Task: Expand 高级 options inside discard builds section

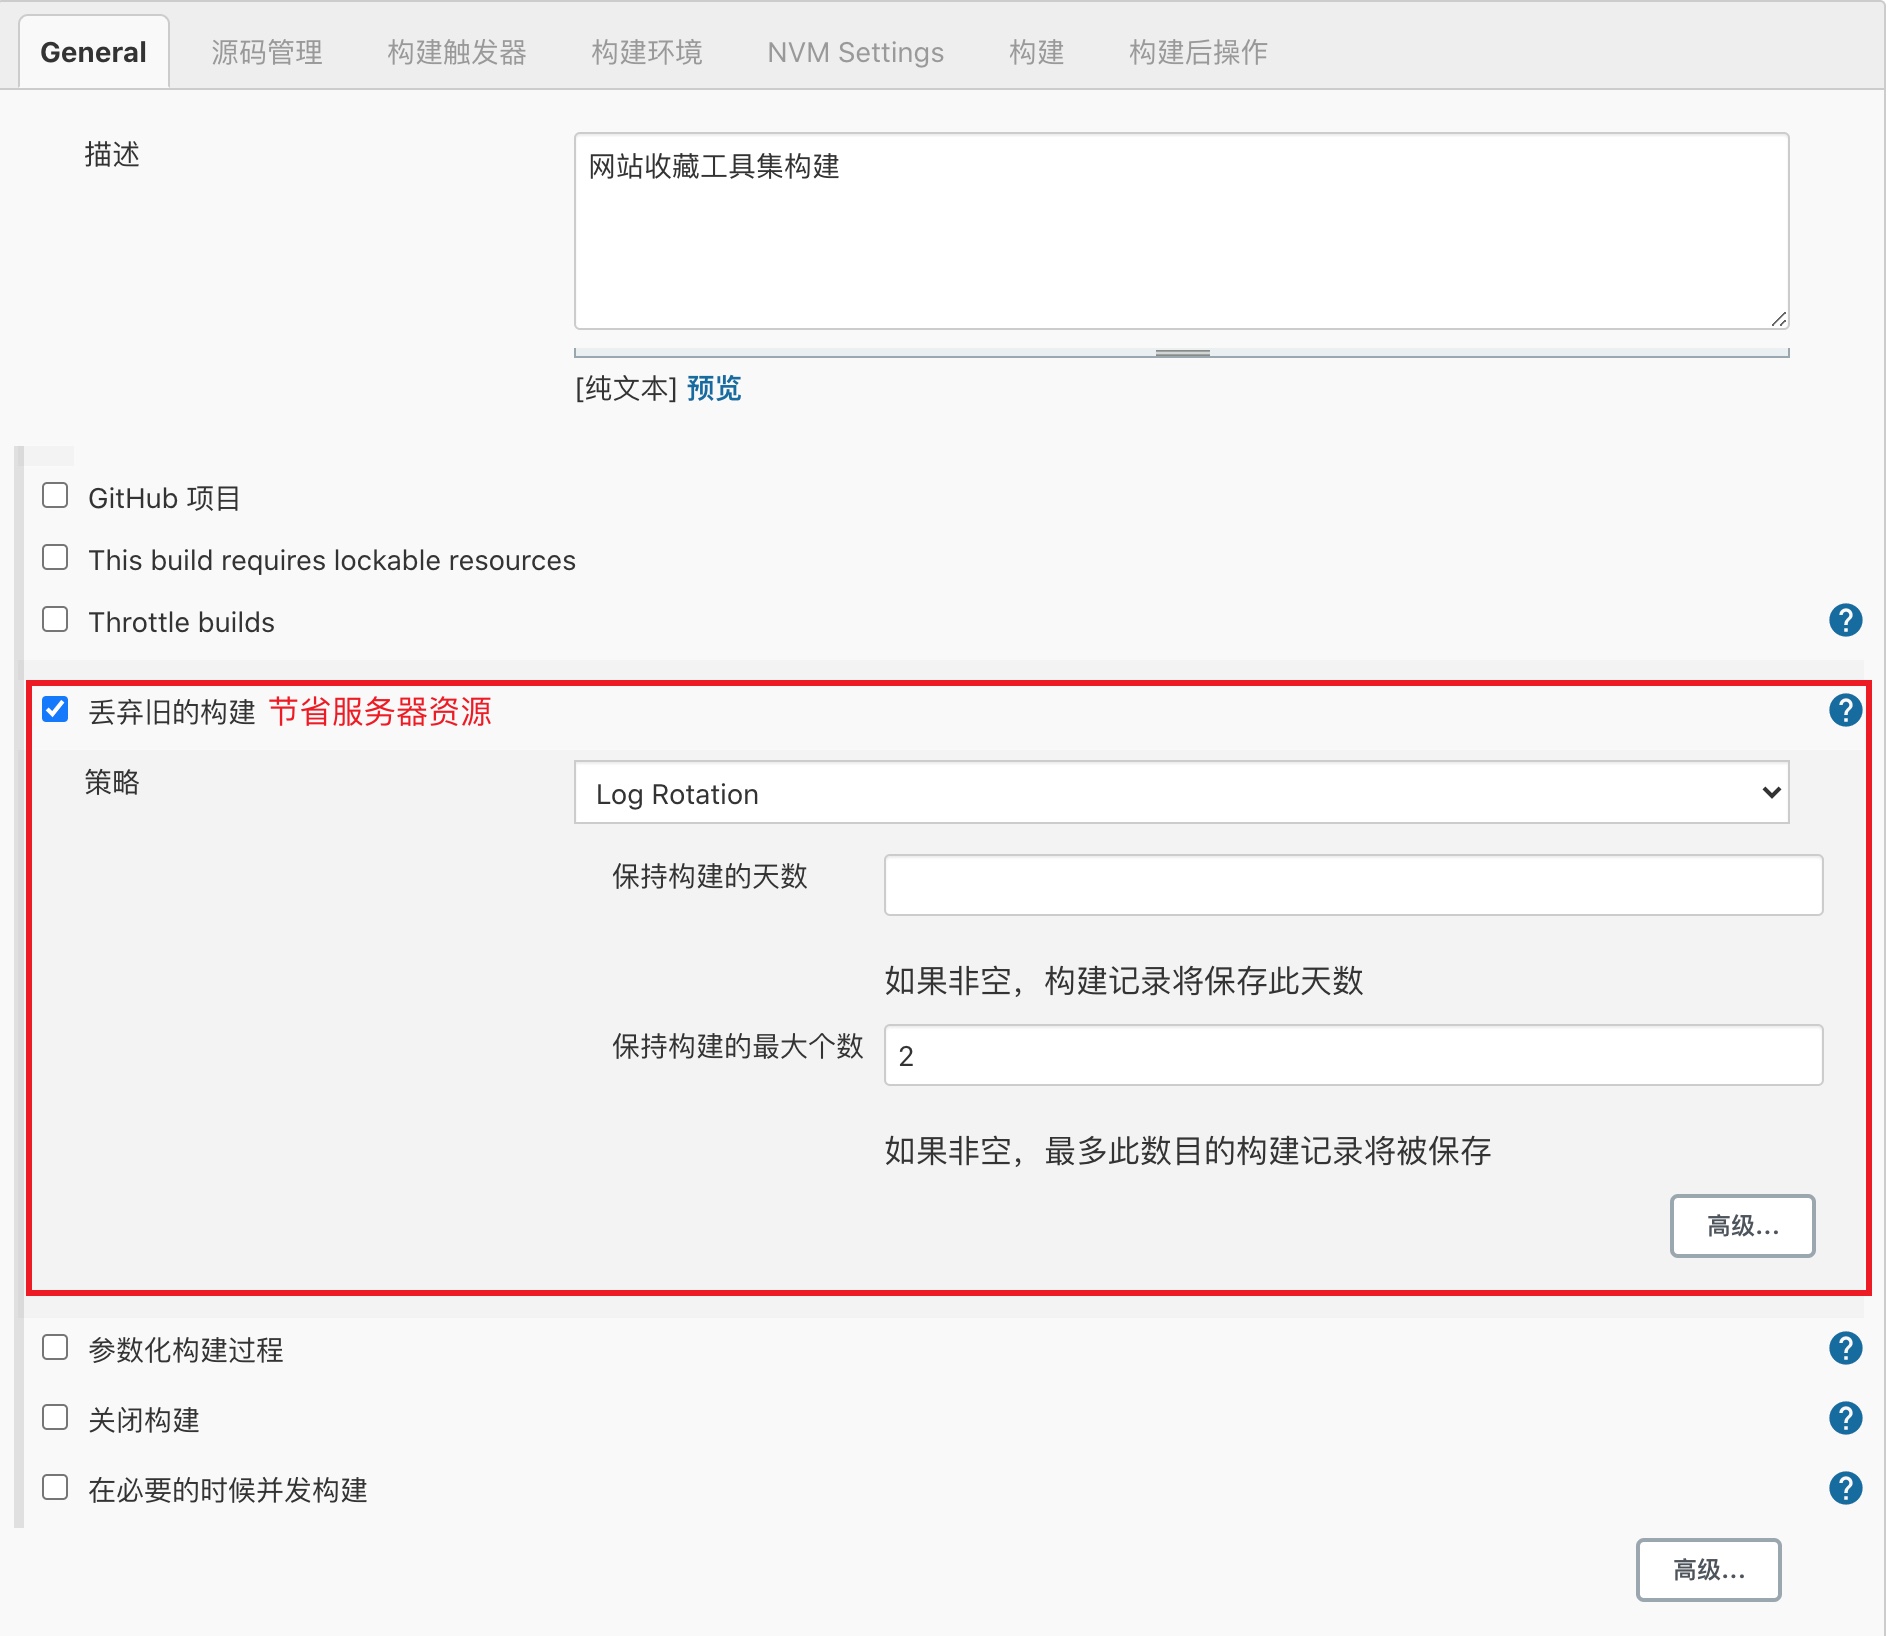Action: pyautogui.click(x=1742, y=1226)
